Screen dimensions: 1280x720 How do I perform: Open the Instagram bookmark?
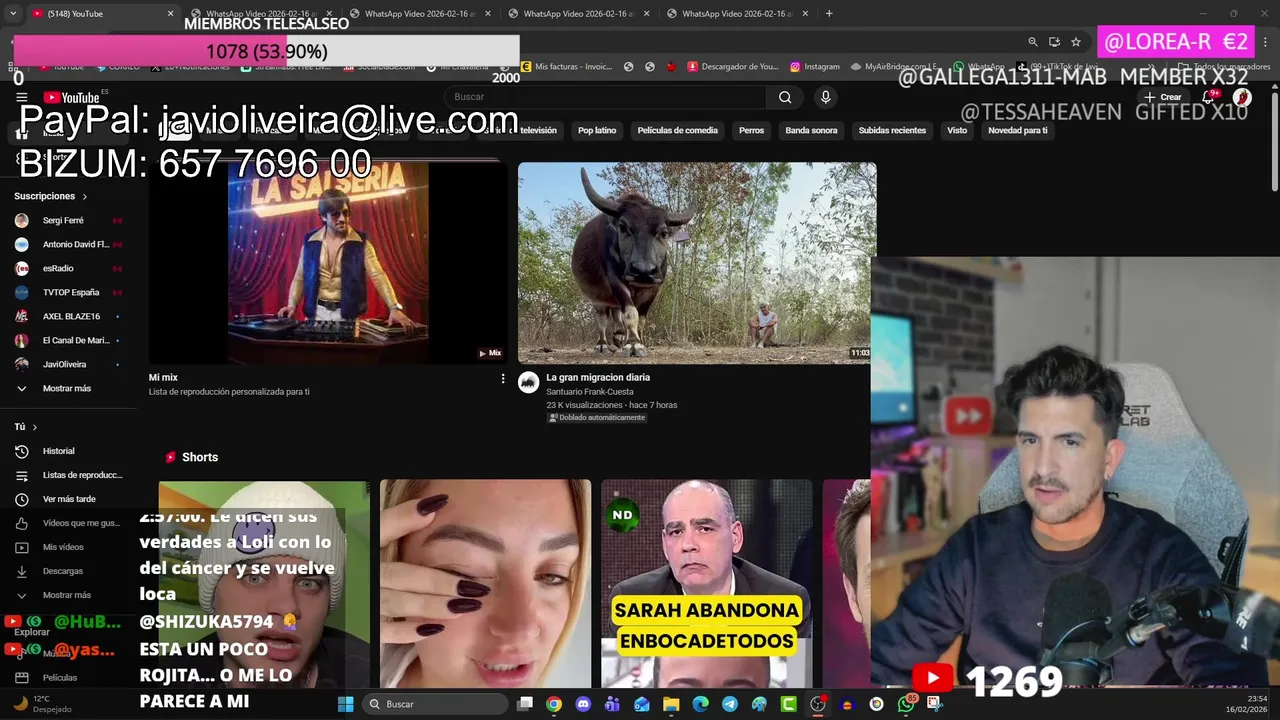click(815, 67)
